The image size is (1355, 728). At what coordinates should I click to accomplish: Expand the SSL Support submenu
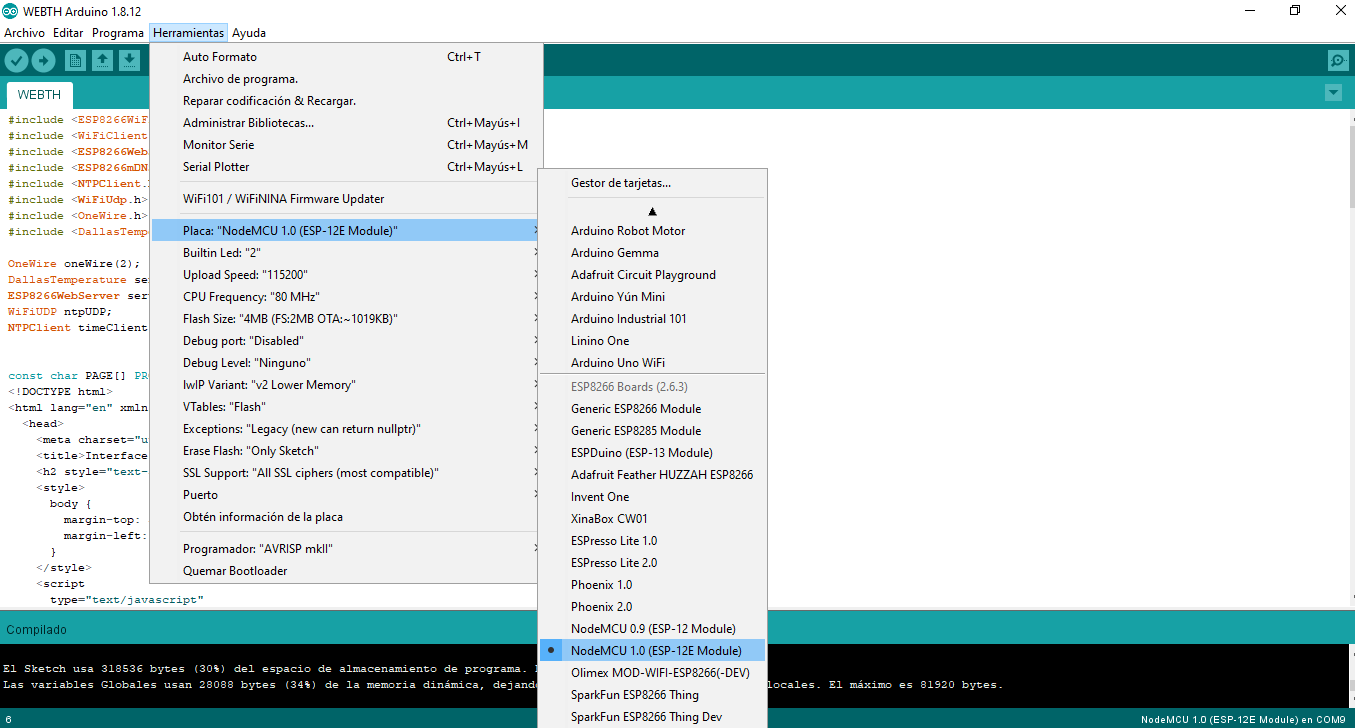pos(346,473)
